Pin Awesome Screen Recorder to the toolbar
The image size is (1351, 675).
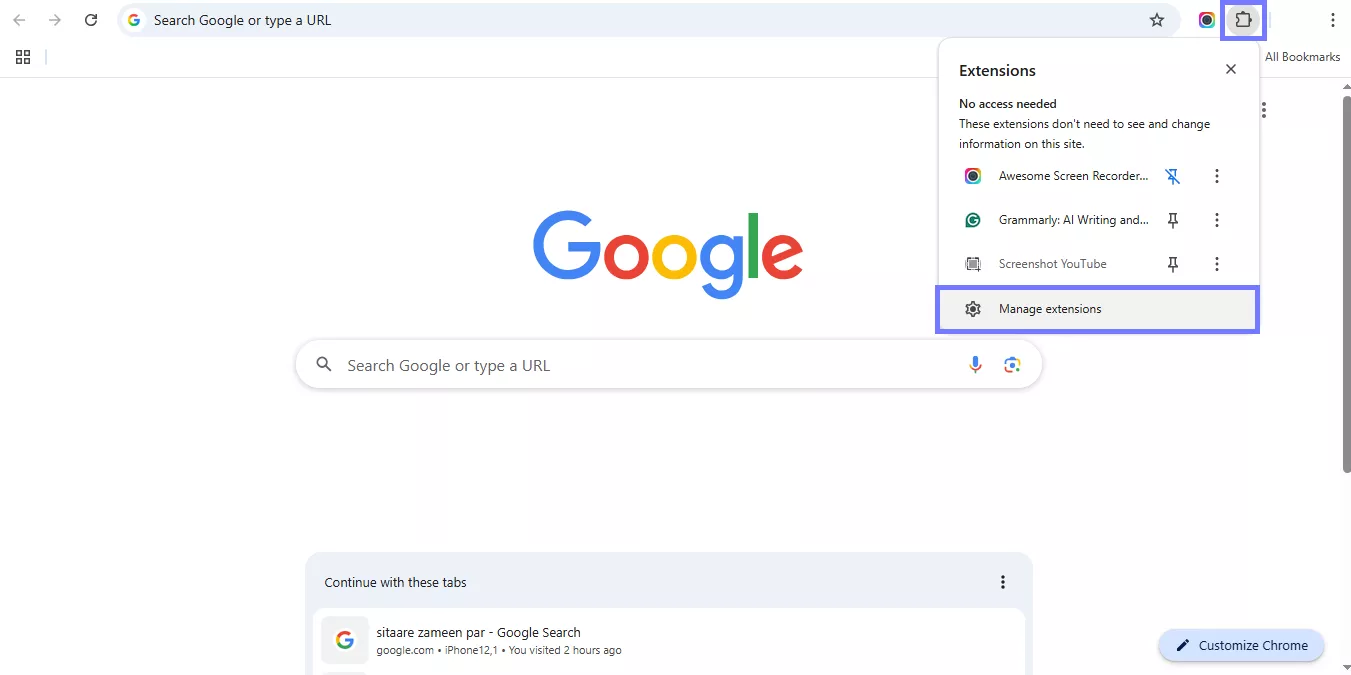pyautogui.click(x=1172, y=175)
